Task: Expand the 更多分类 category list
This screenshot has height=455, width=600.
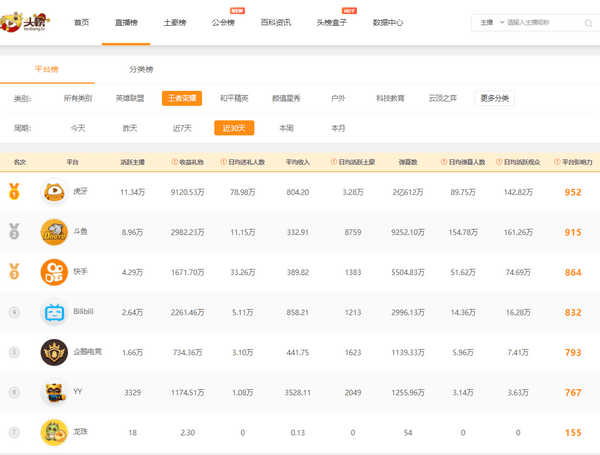Action: point(494,98)
